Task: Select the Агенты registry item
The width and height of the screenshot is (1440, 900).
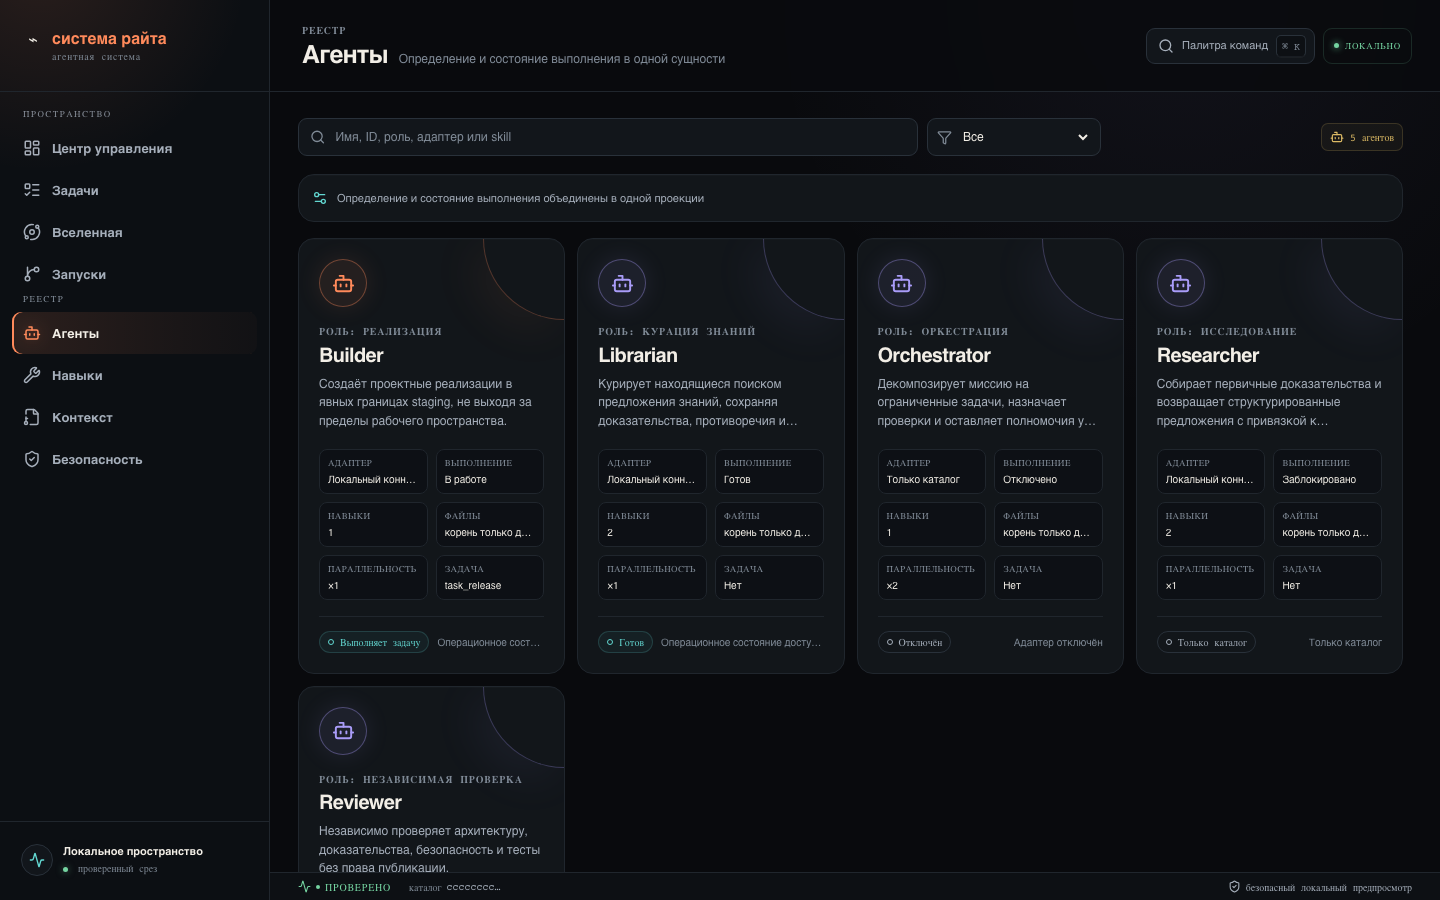Action: [x=134, y=333]
